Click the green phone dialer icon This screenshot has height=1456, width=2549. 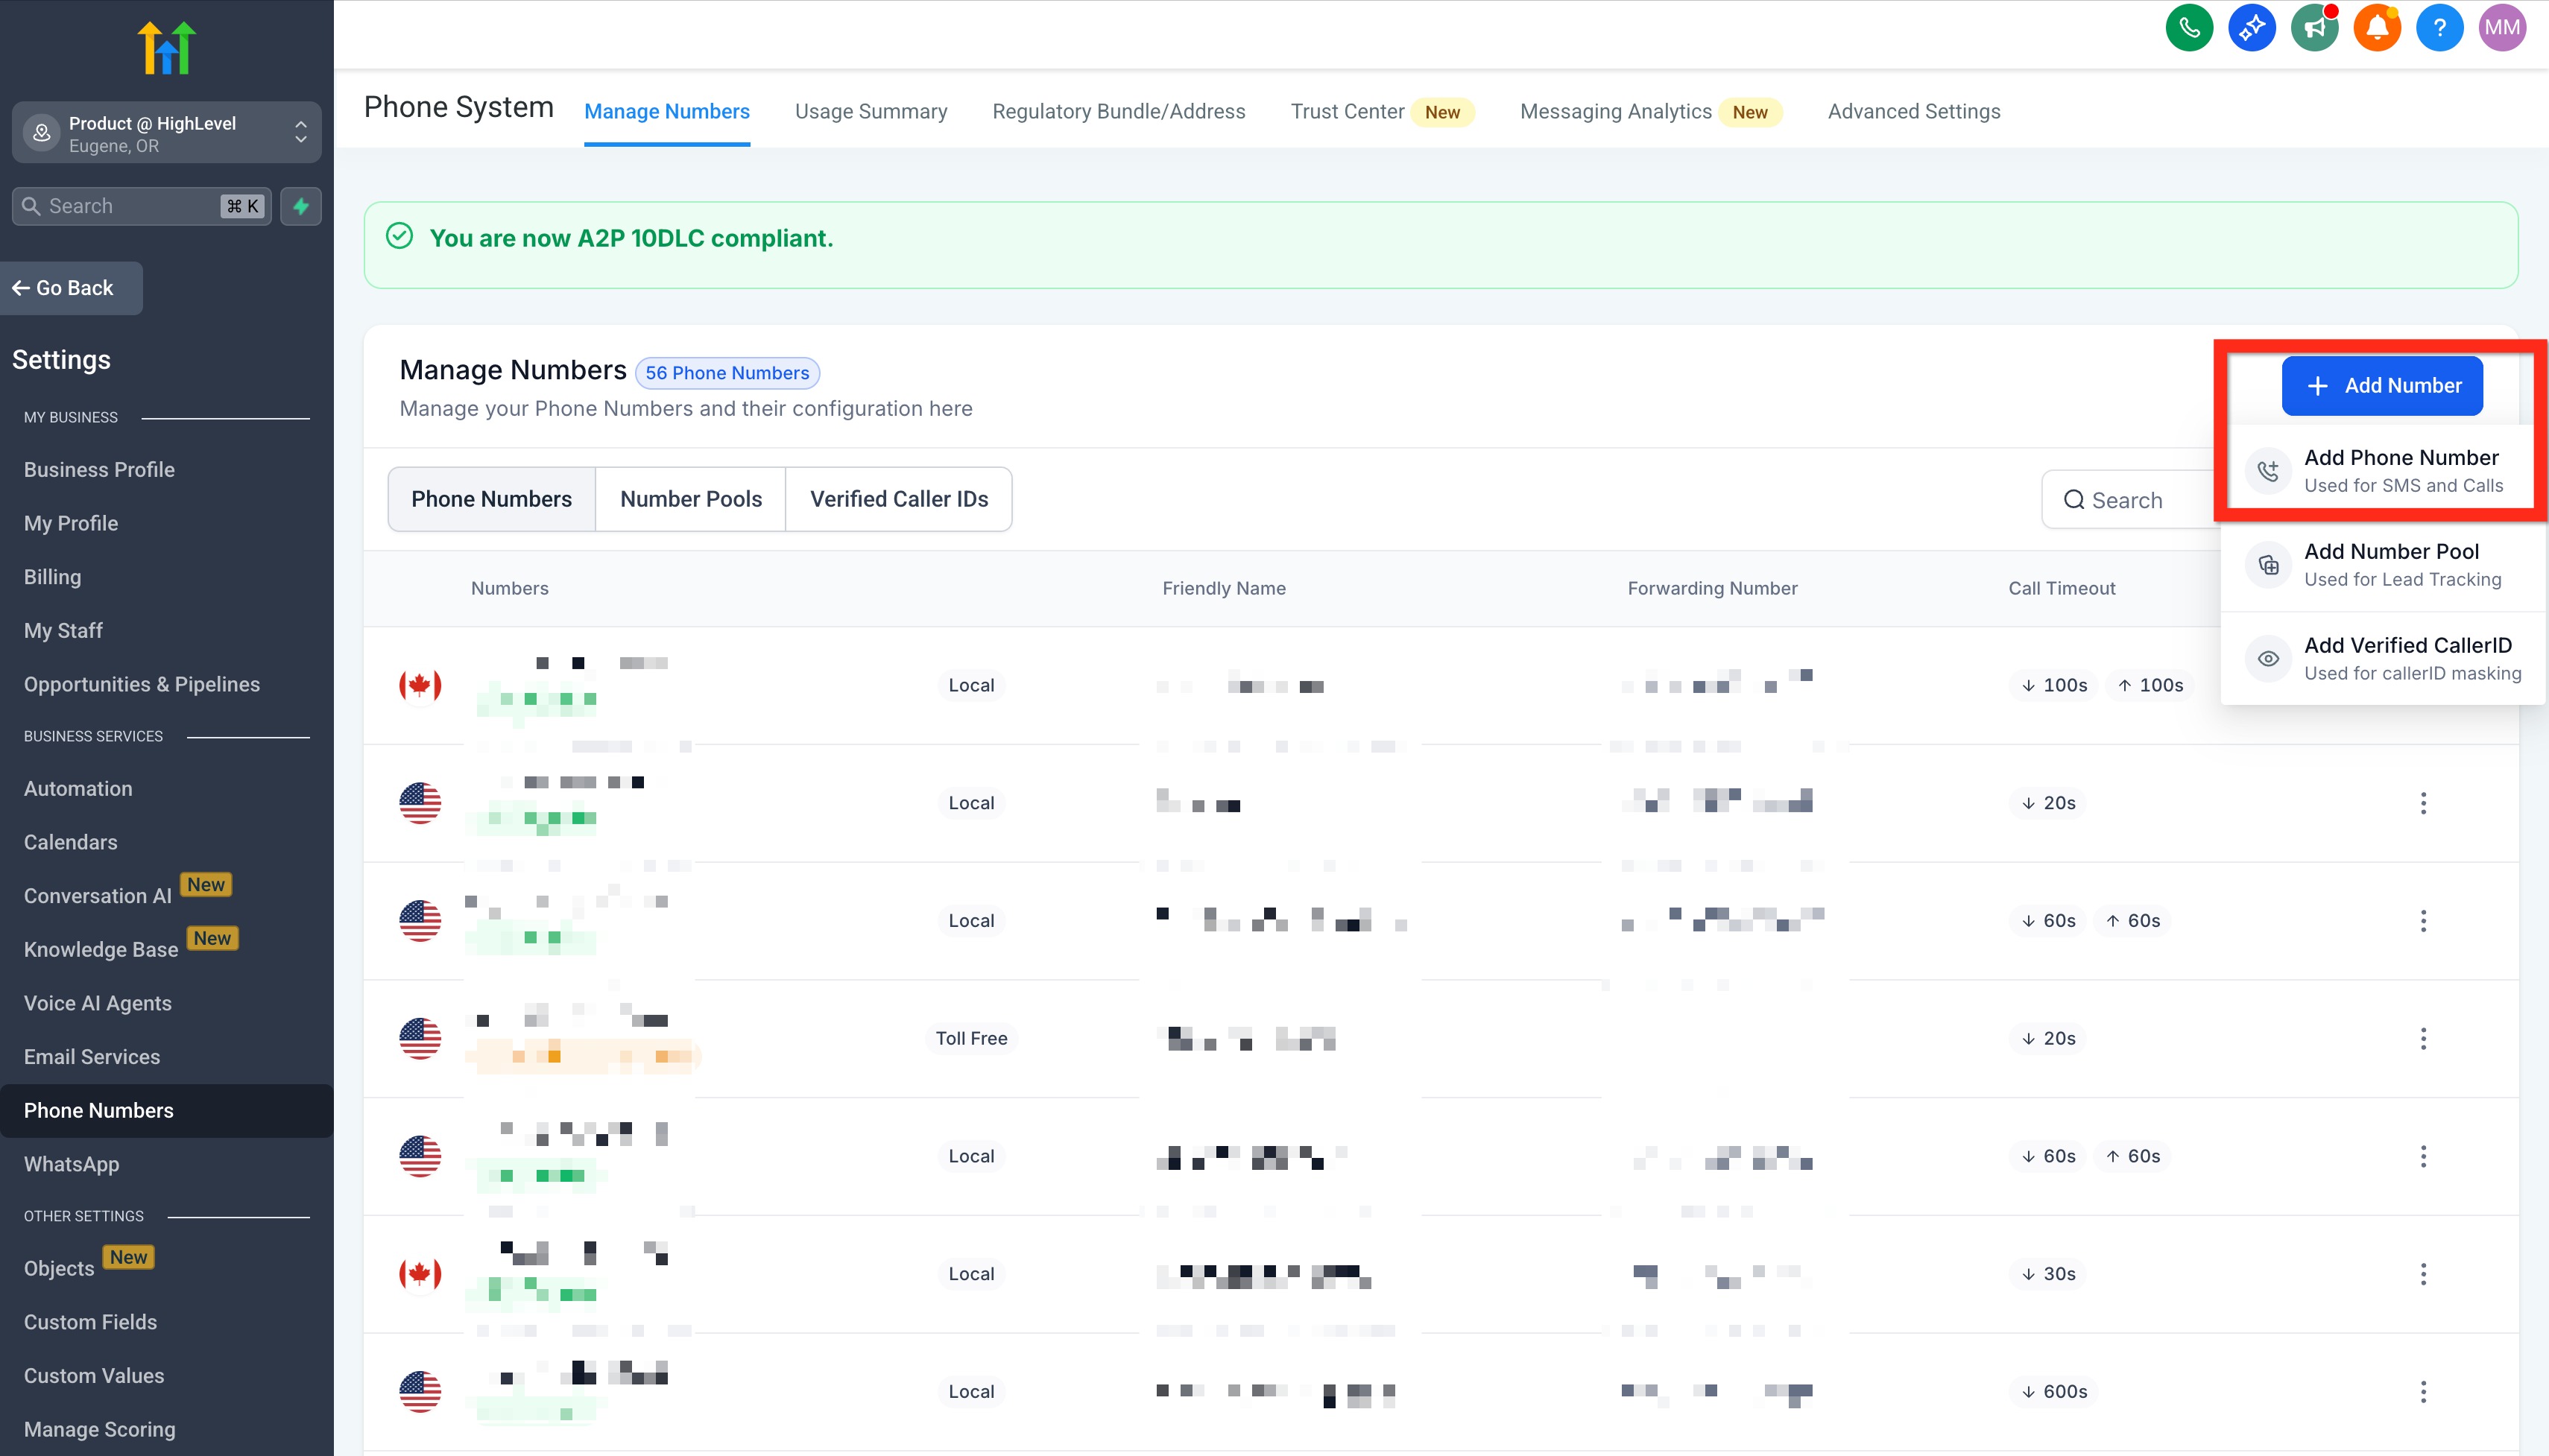2189,27
